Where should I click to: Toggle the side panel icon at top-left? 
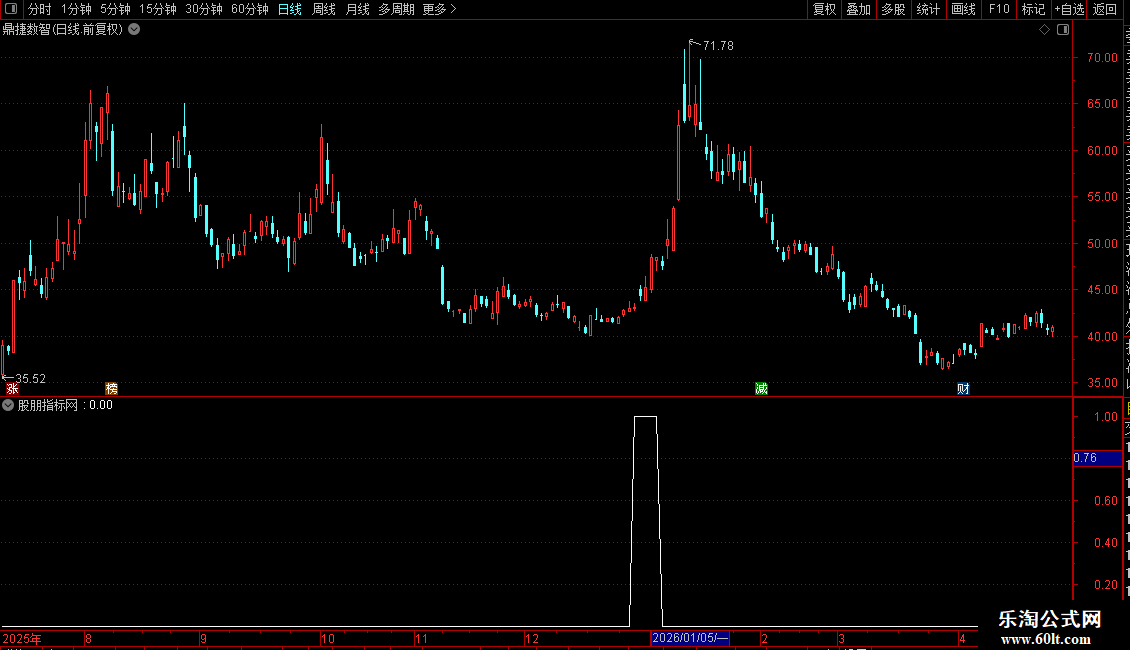click(x=11, y=9)
